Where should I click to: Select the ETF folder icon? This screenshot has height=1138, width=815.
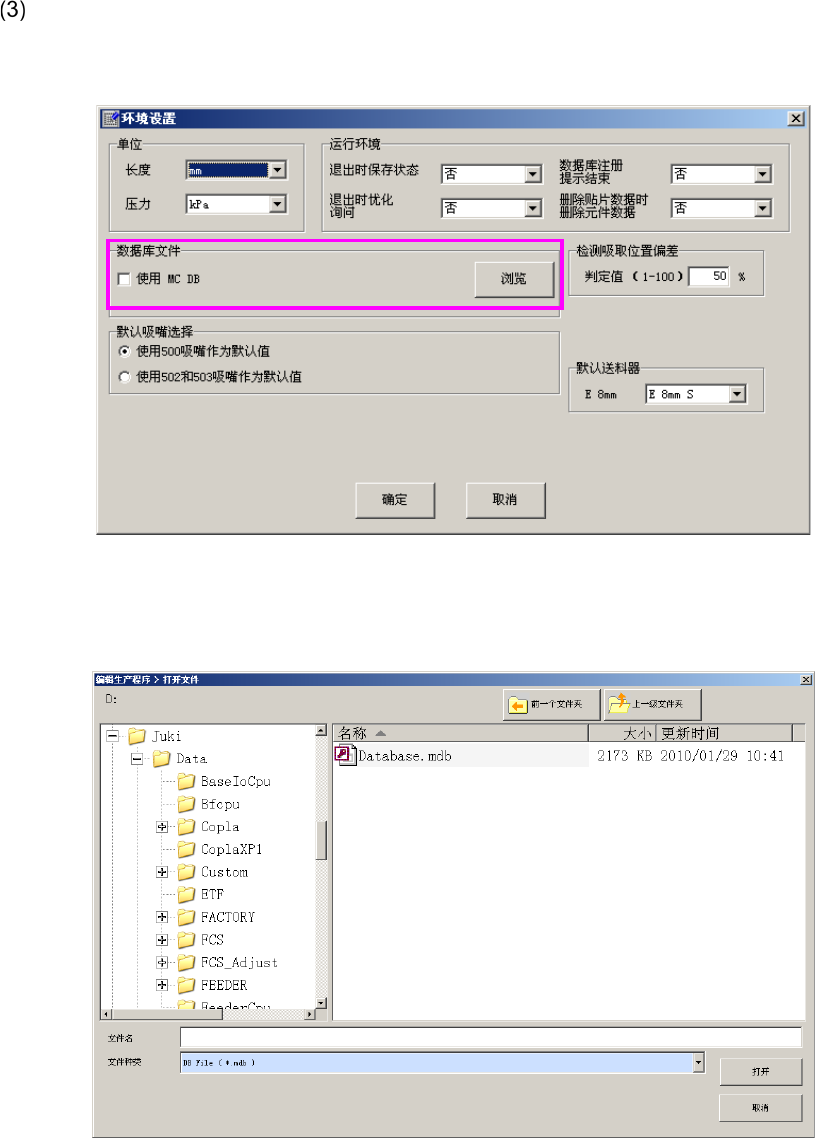tap(187, 894)
